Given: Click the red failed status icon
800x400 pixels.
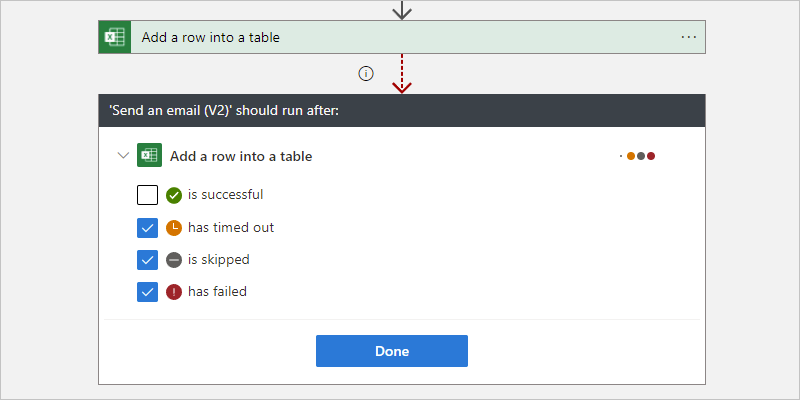Looking at the screenshot, I should (x=174, y=292).
